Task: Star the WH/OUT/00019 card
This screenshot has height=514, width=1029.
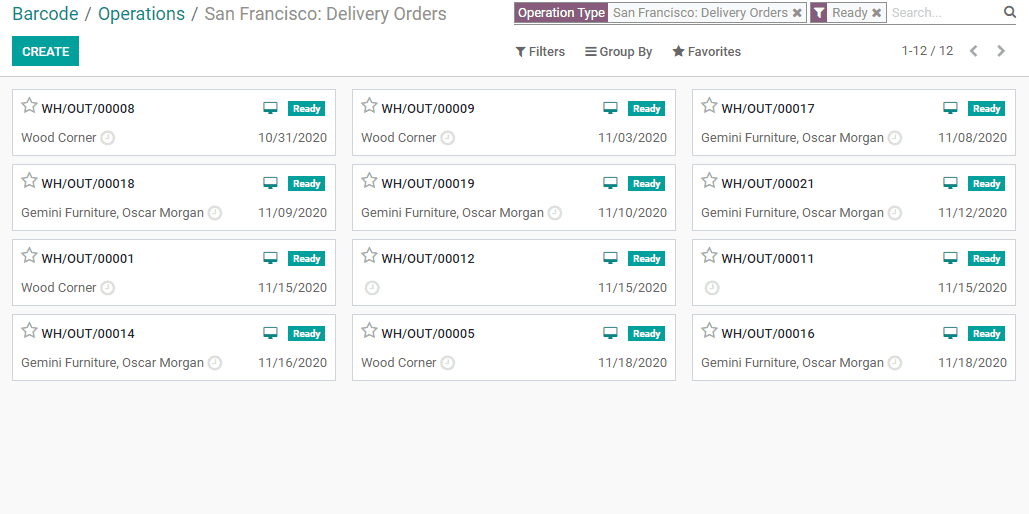Action: (x=369, y=181)
